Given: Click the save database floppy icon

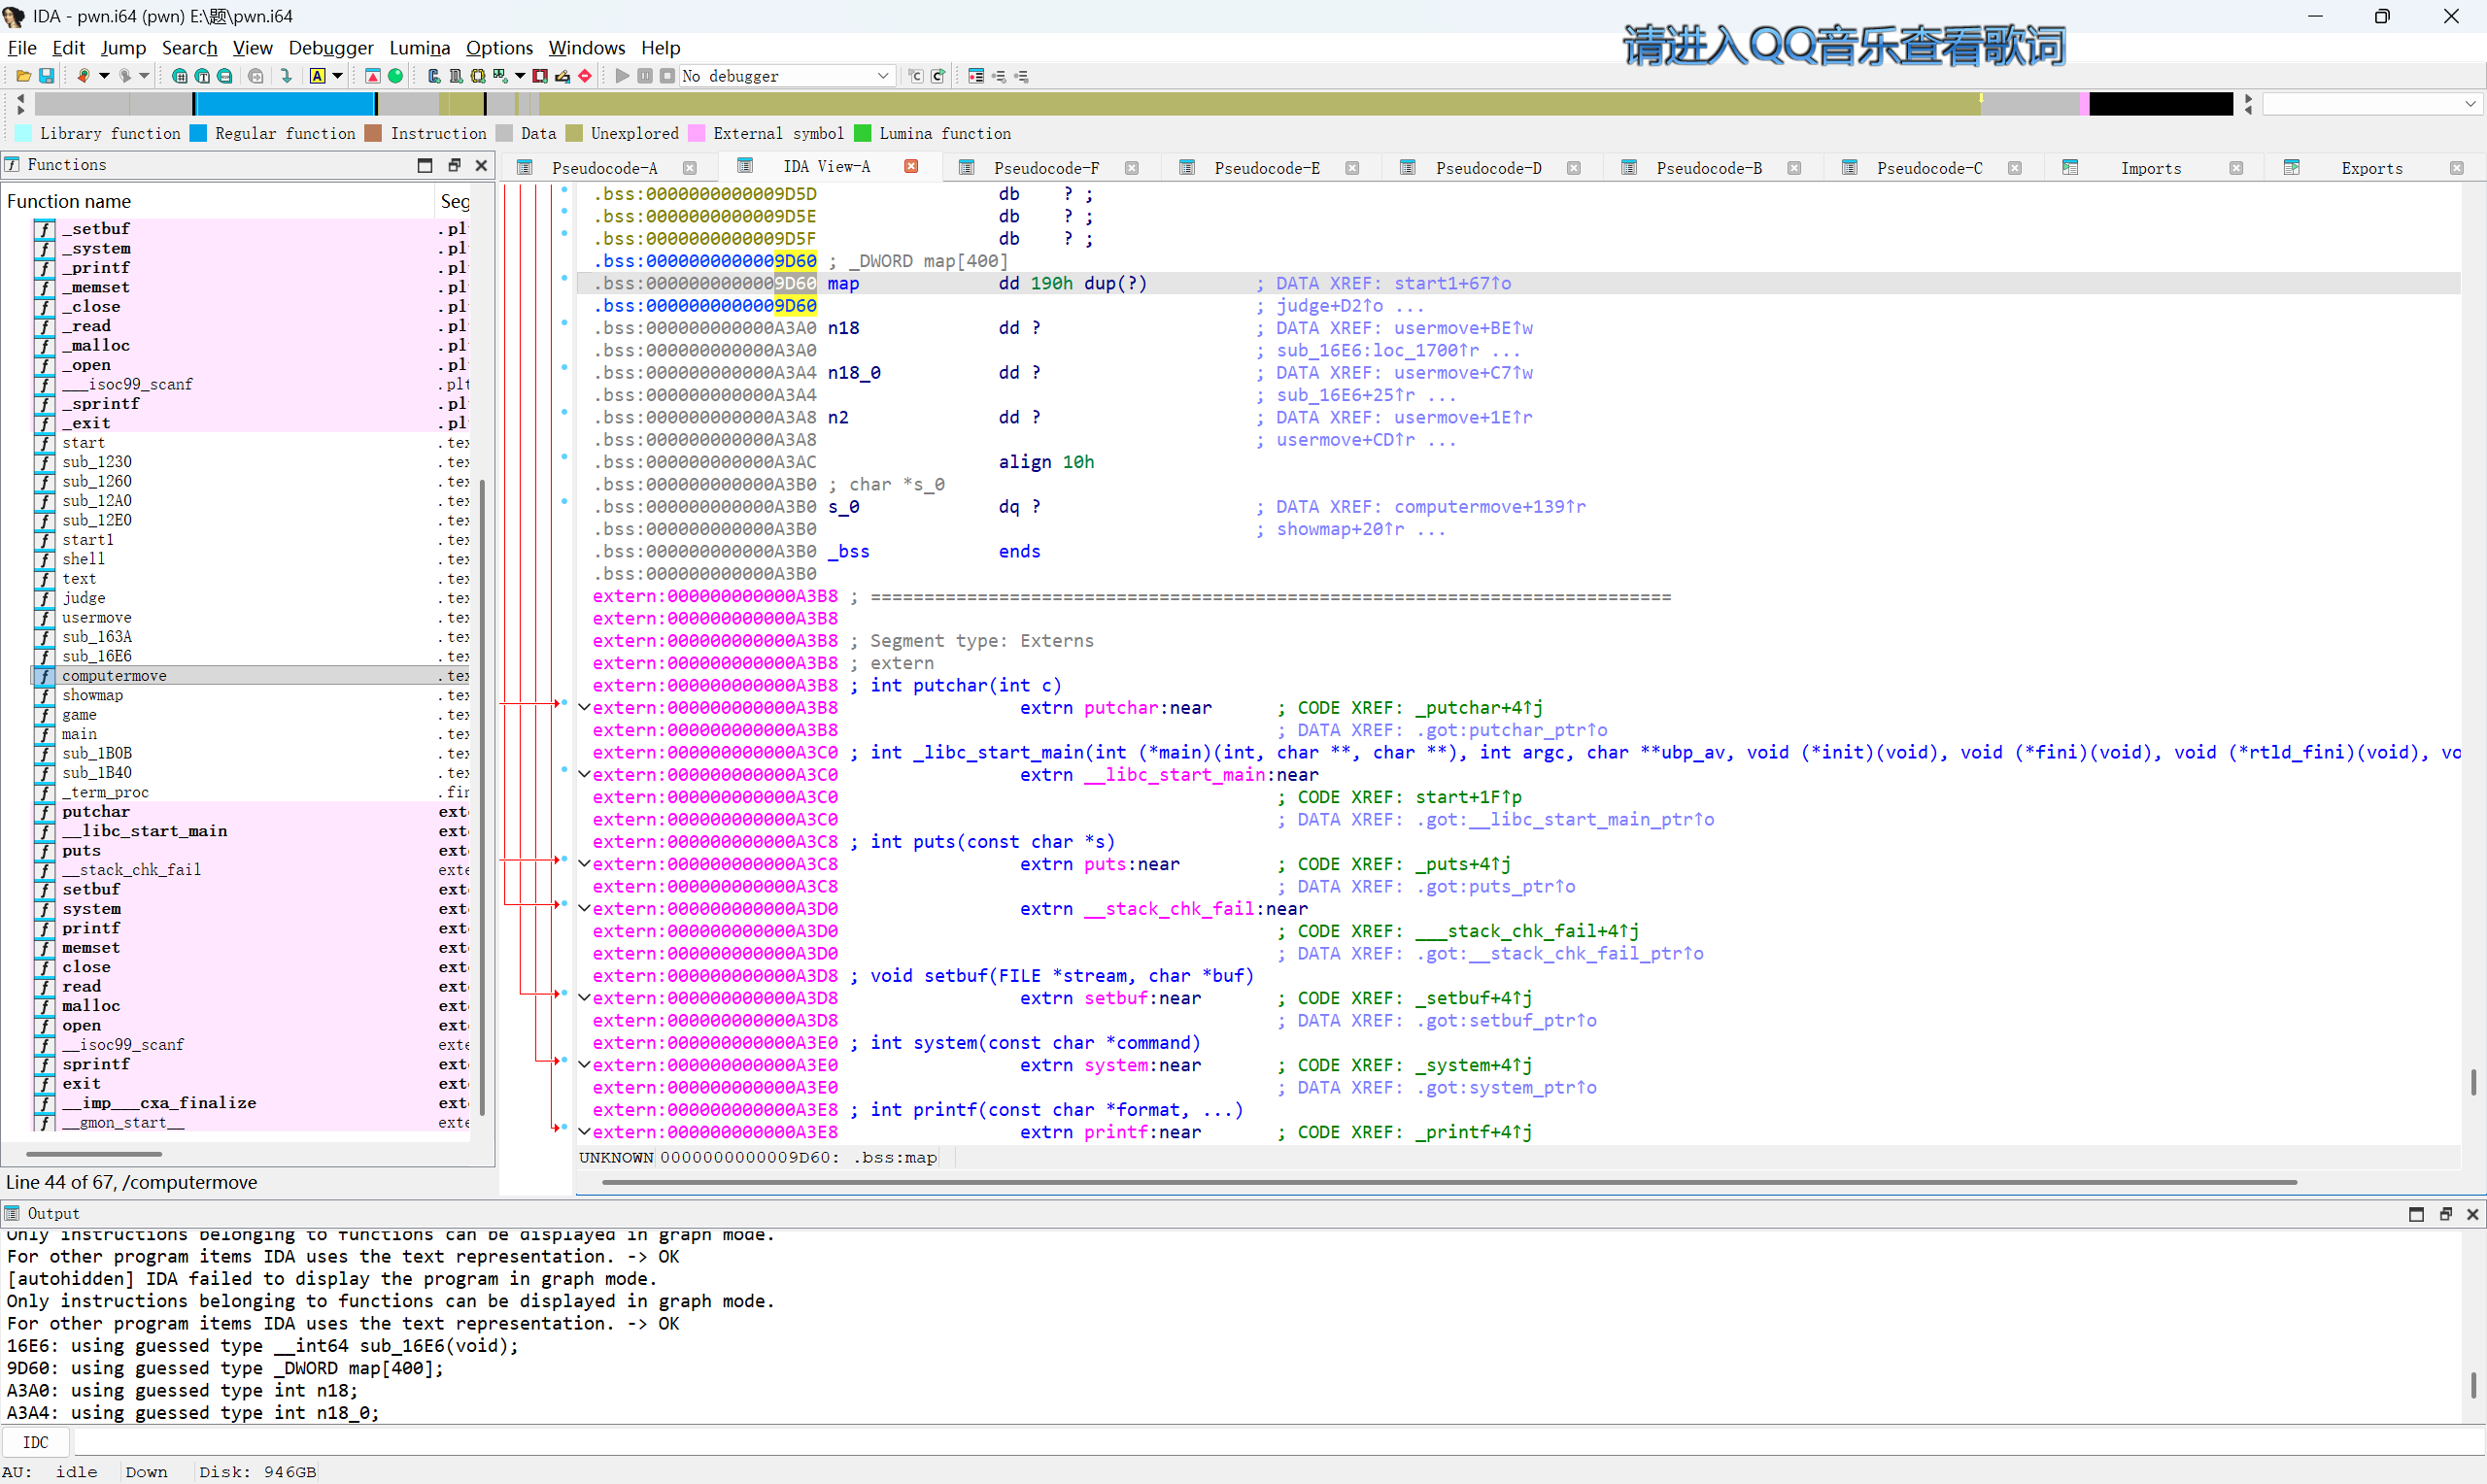Looking at the screenshot, I should pyautogui.click(x=46, y=76).
